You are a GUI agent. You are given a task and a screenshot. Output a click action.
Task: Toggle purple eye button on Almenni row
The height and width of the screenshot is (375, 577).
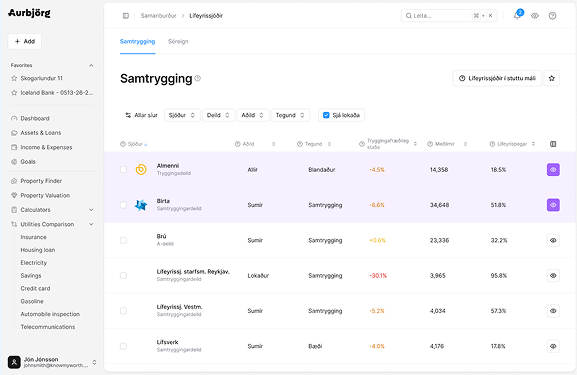click(x=553, y=170)
